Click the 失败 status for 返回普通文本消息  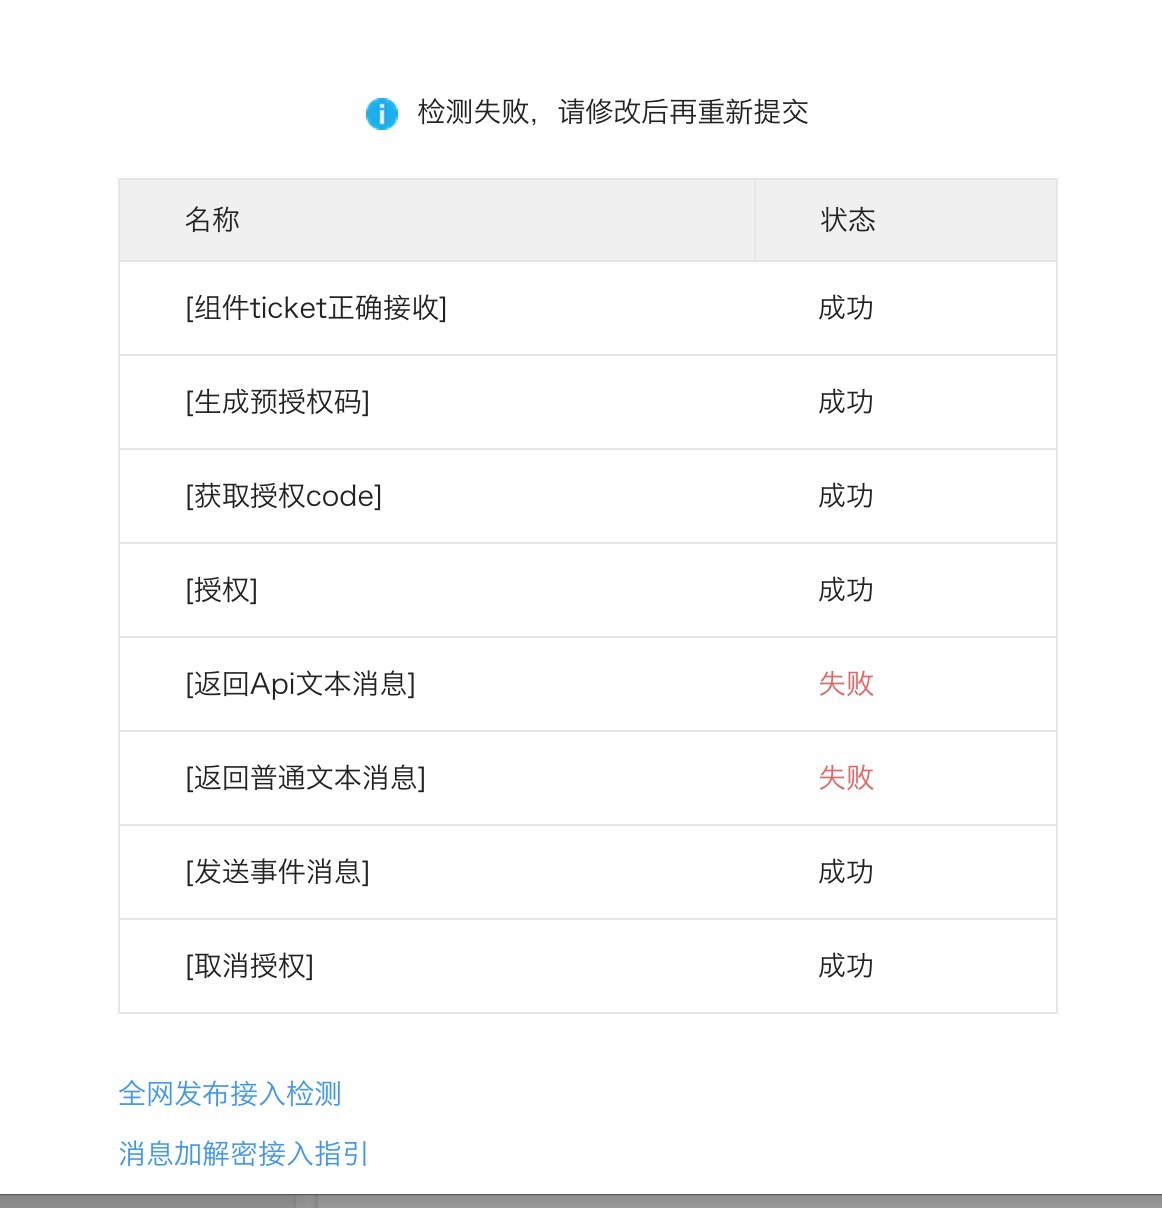click(x=846, y=778)
